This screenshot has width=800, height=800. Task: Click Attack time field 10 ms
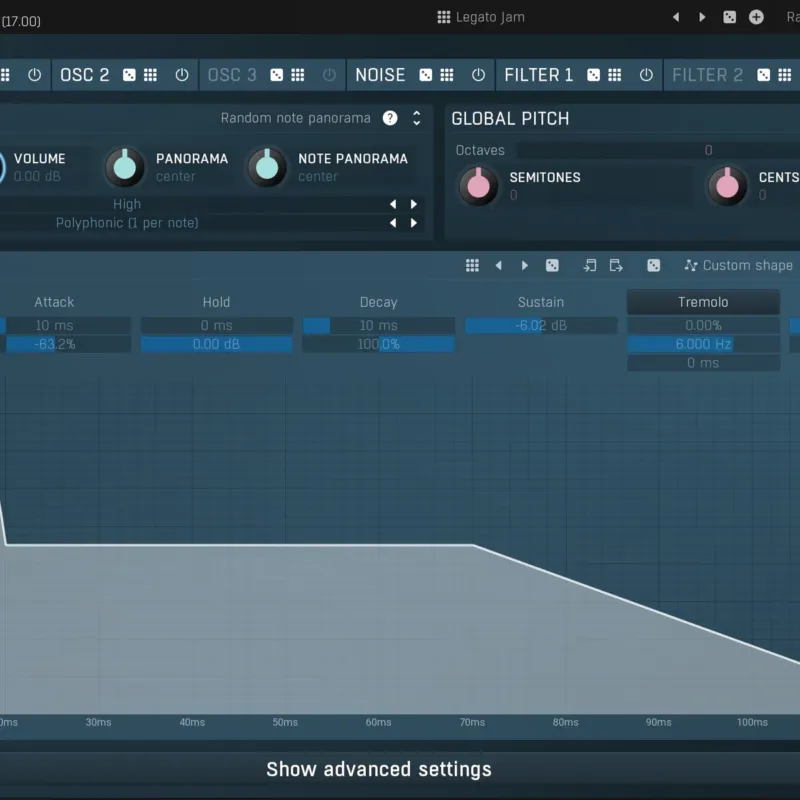pyautogui.click(x=65, y=326)
